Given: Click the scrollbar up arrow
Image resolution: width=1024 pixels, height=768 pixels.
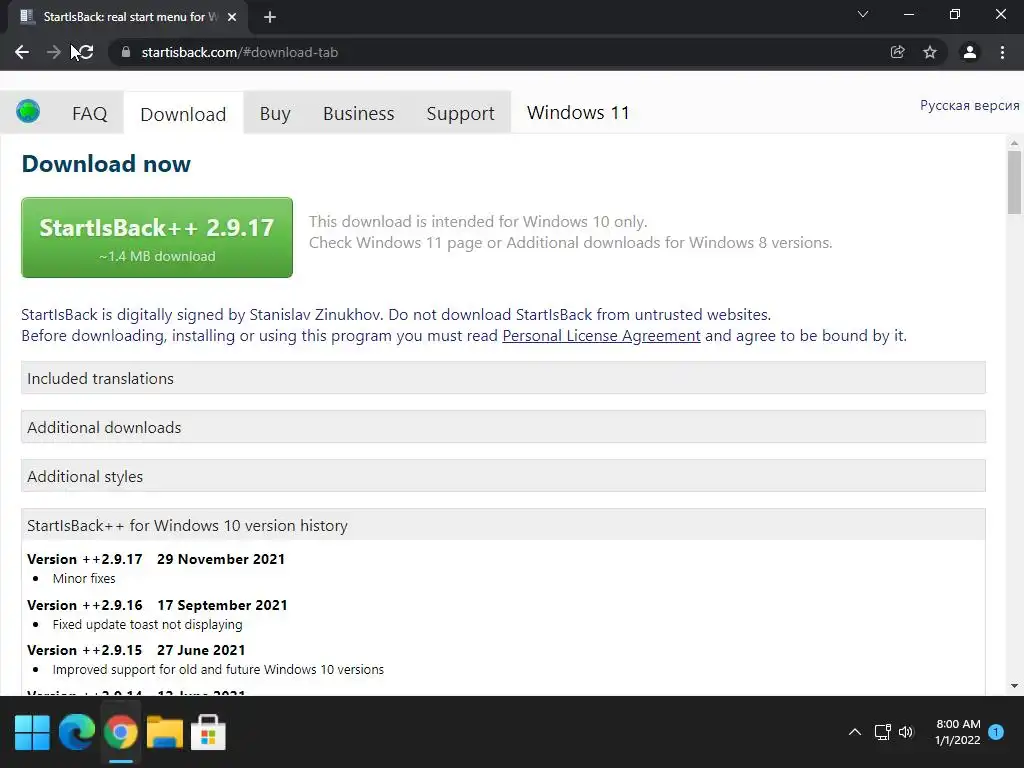Looking at the screenshot, I should (1014, 143).
